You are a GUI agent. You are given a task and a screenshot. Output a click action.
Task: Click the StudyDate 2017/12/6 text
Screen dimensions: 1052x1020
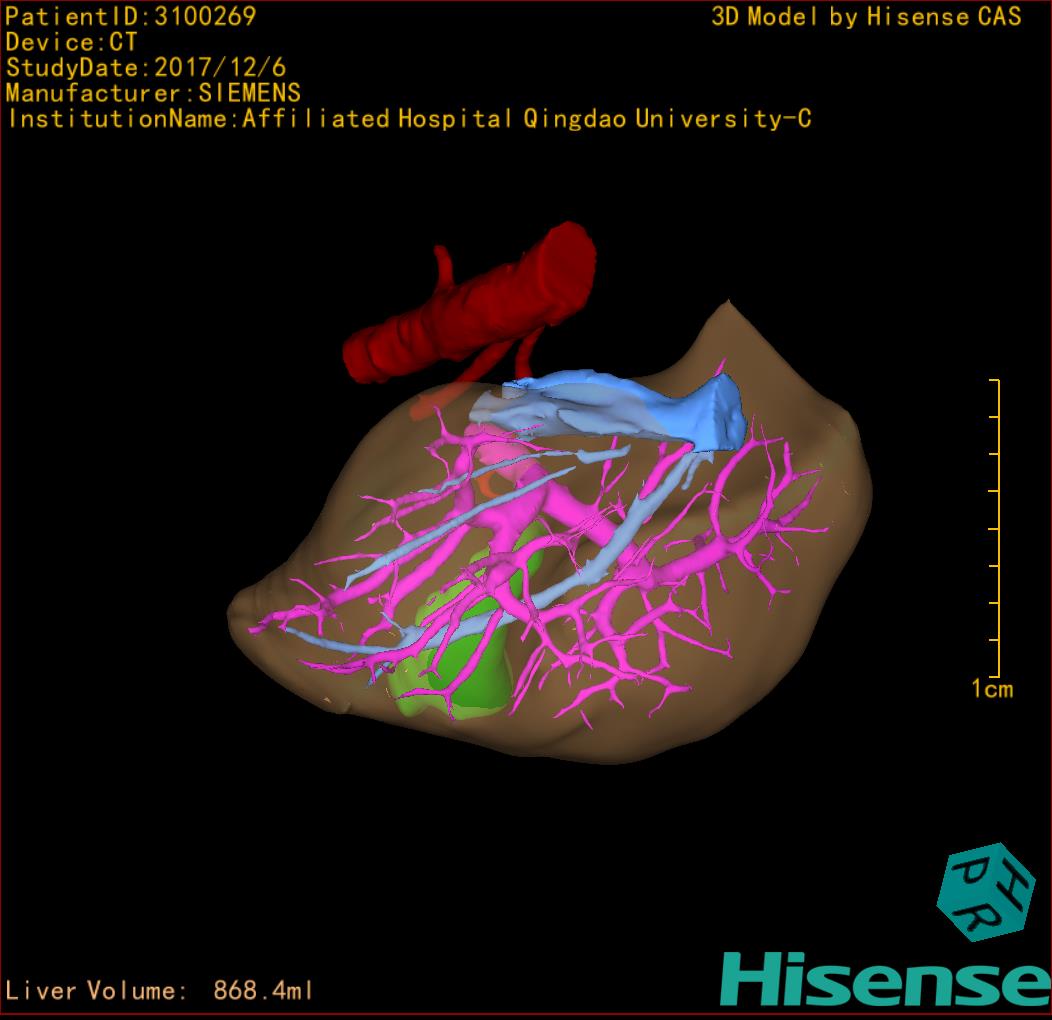pyautogui.click(x=146, y=68)
